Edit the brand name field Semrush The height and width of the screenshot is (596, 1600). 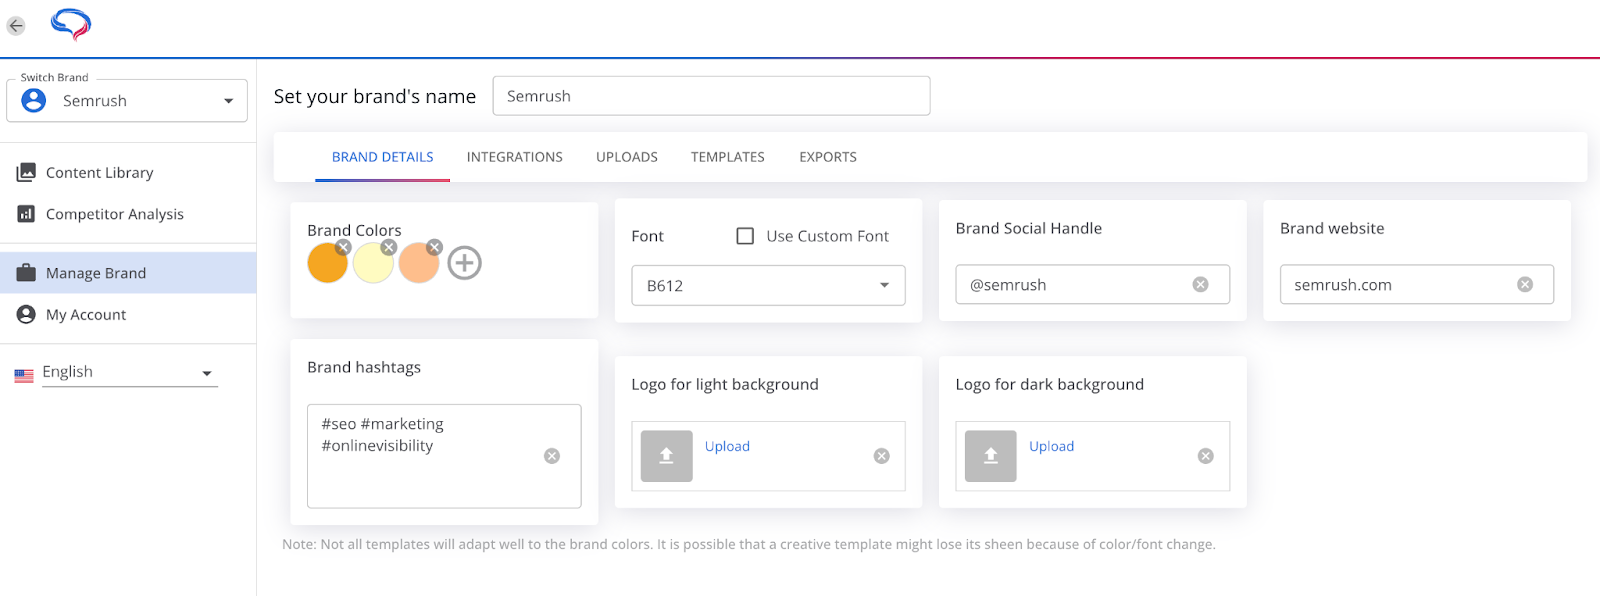[x=711, y=96]
